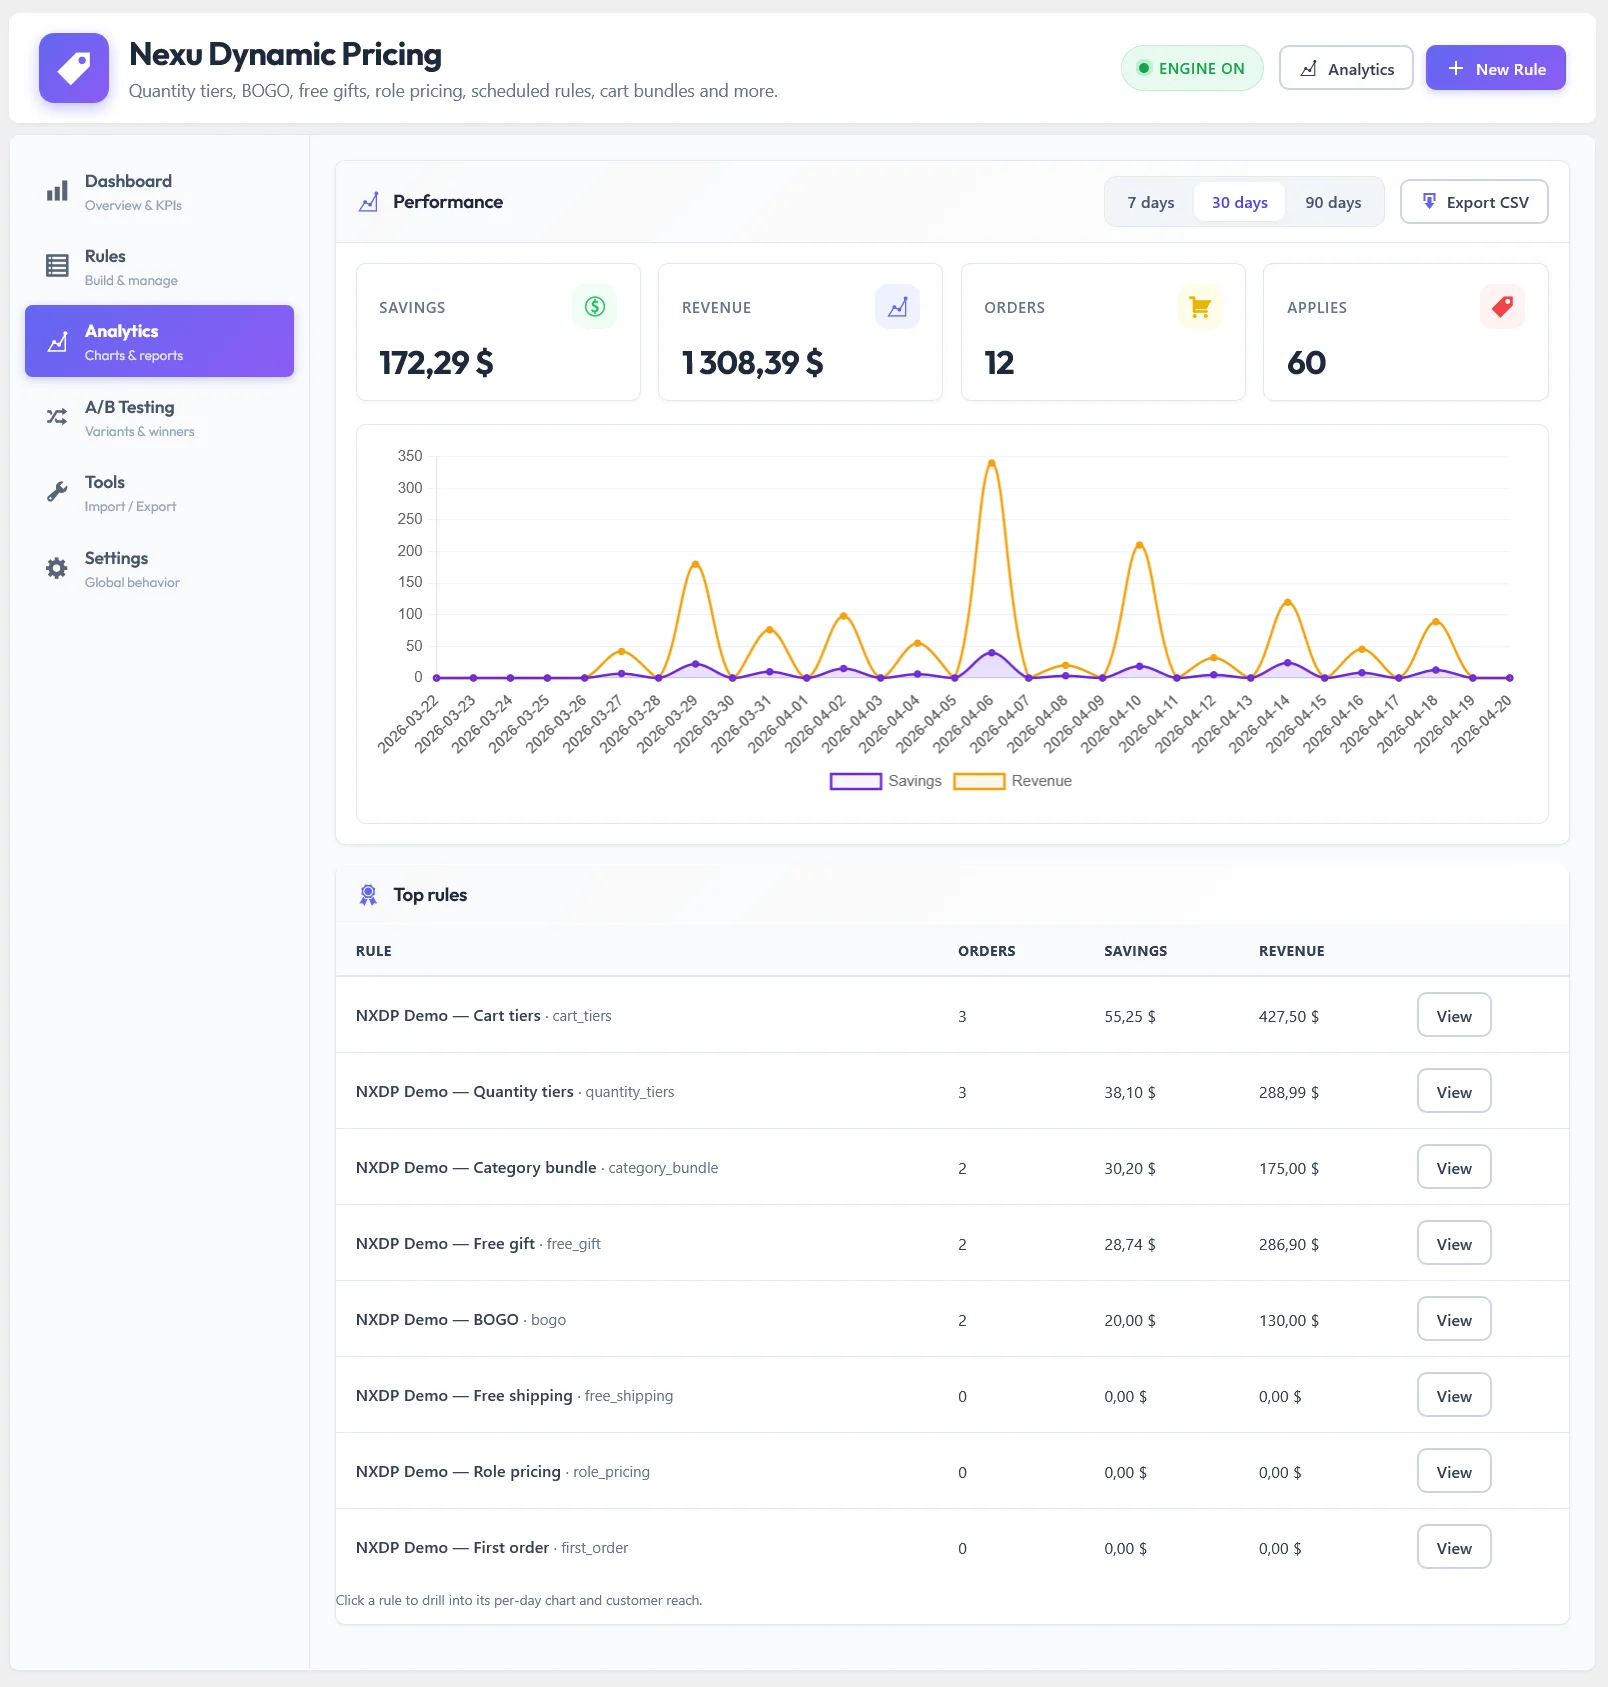Select the 30 days range
This screenshot has height=1687, width=1608.
point(1240,202)
